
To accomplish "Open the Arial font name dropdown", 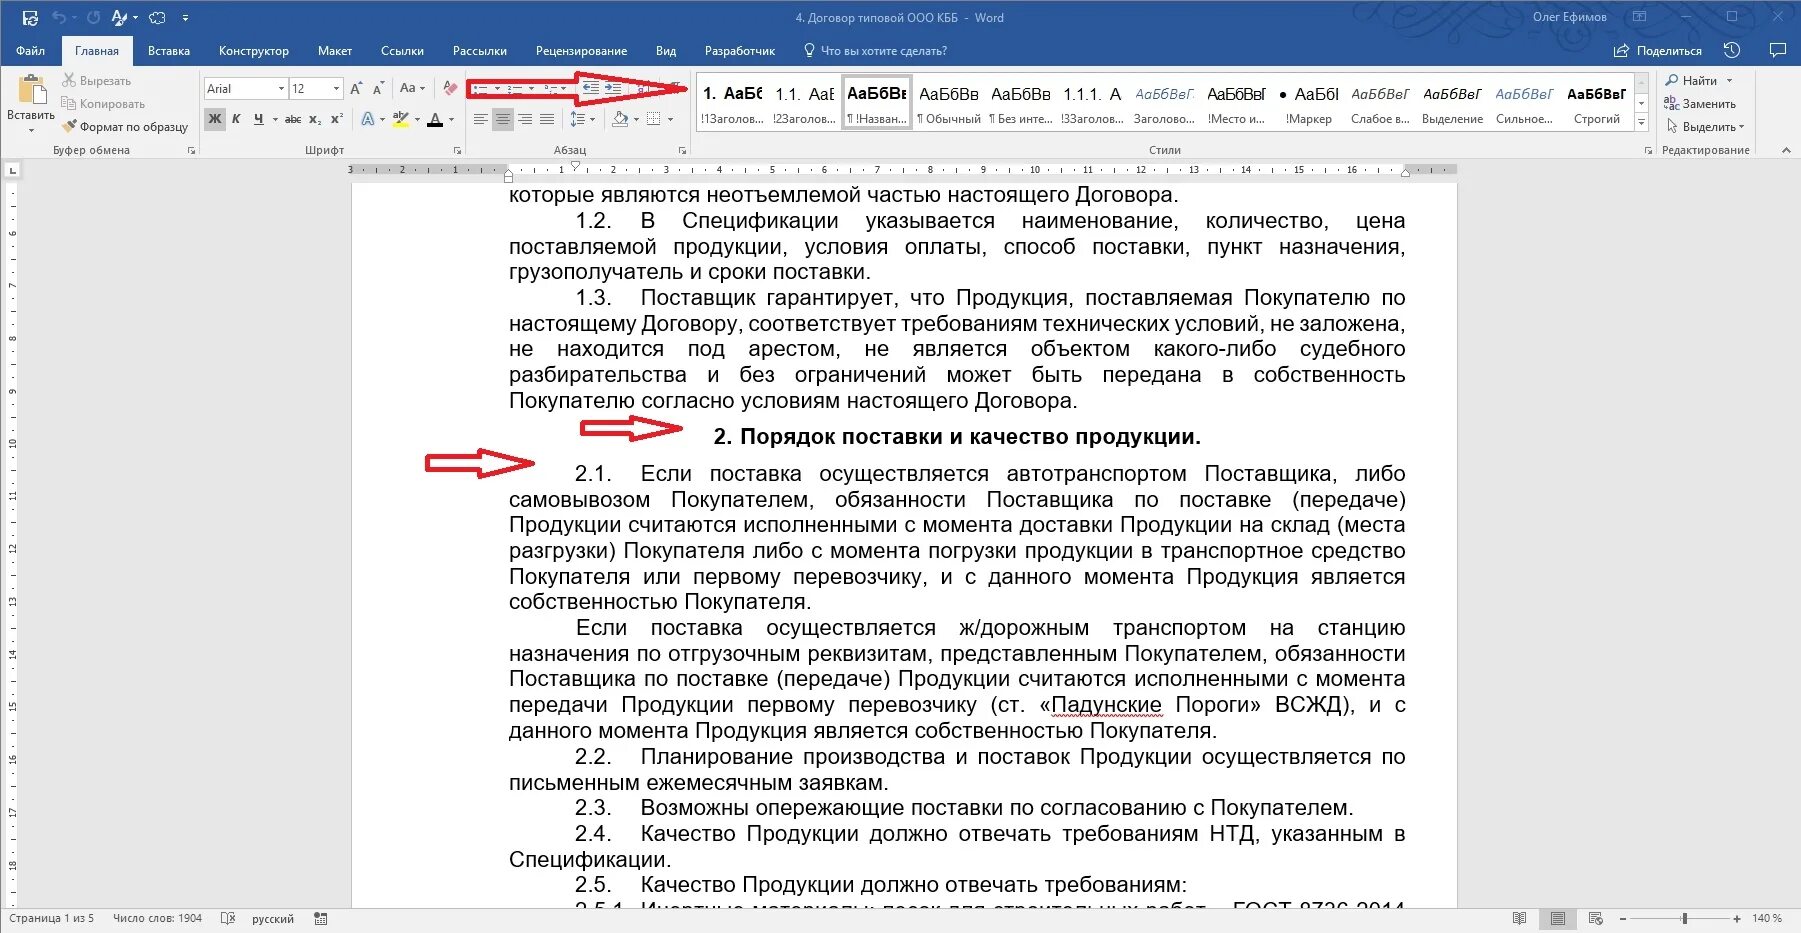I will [281, 89].
